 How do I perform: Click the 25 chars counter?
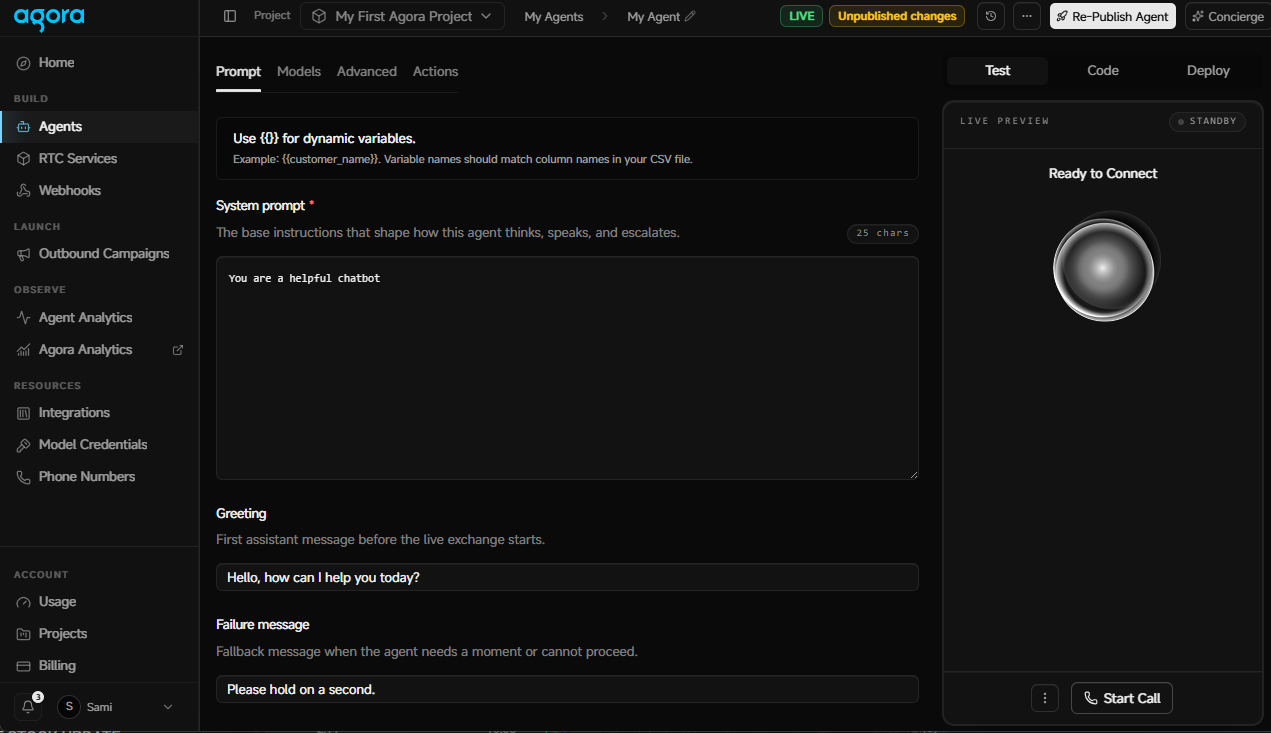click(882, 233)
